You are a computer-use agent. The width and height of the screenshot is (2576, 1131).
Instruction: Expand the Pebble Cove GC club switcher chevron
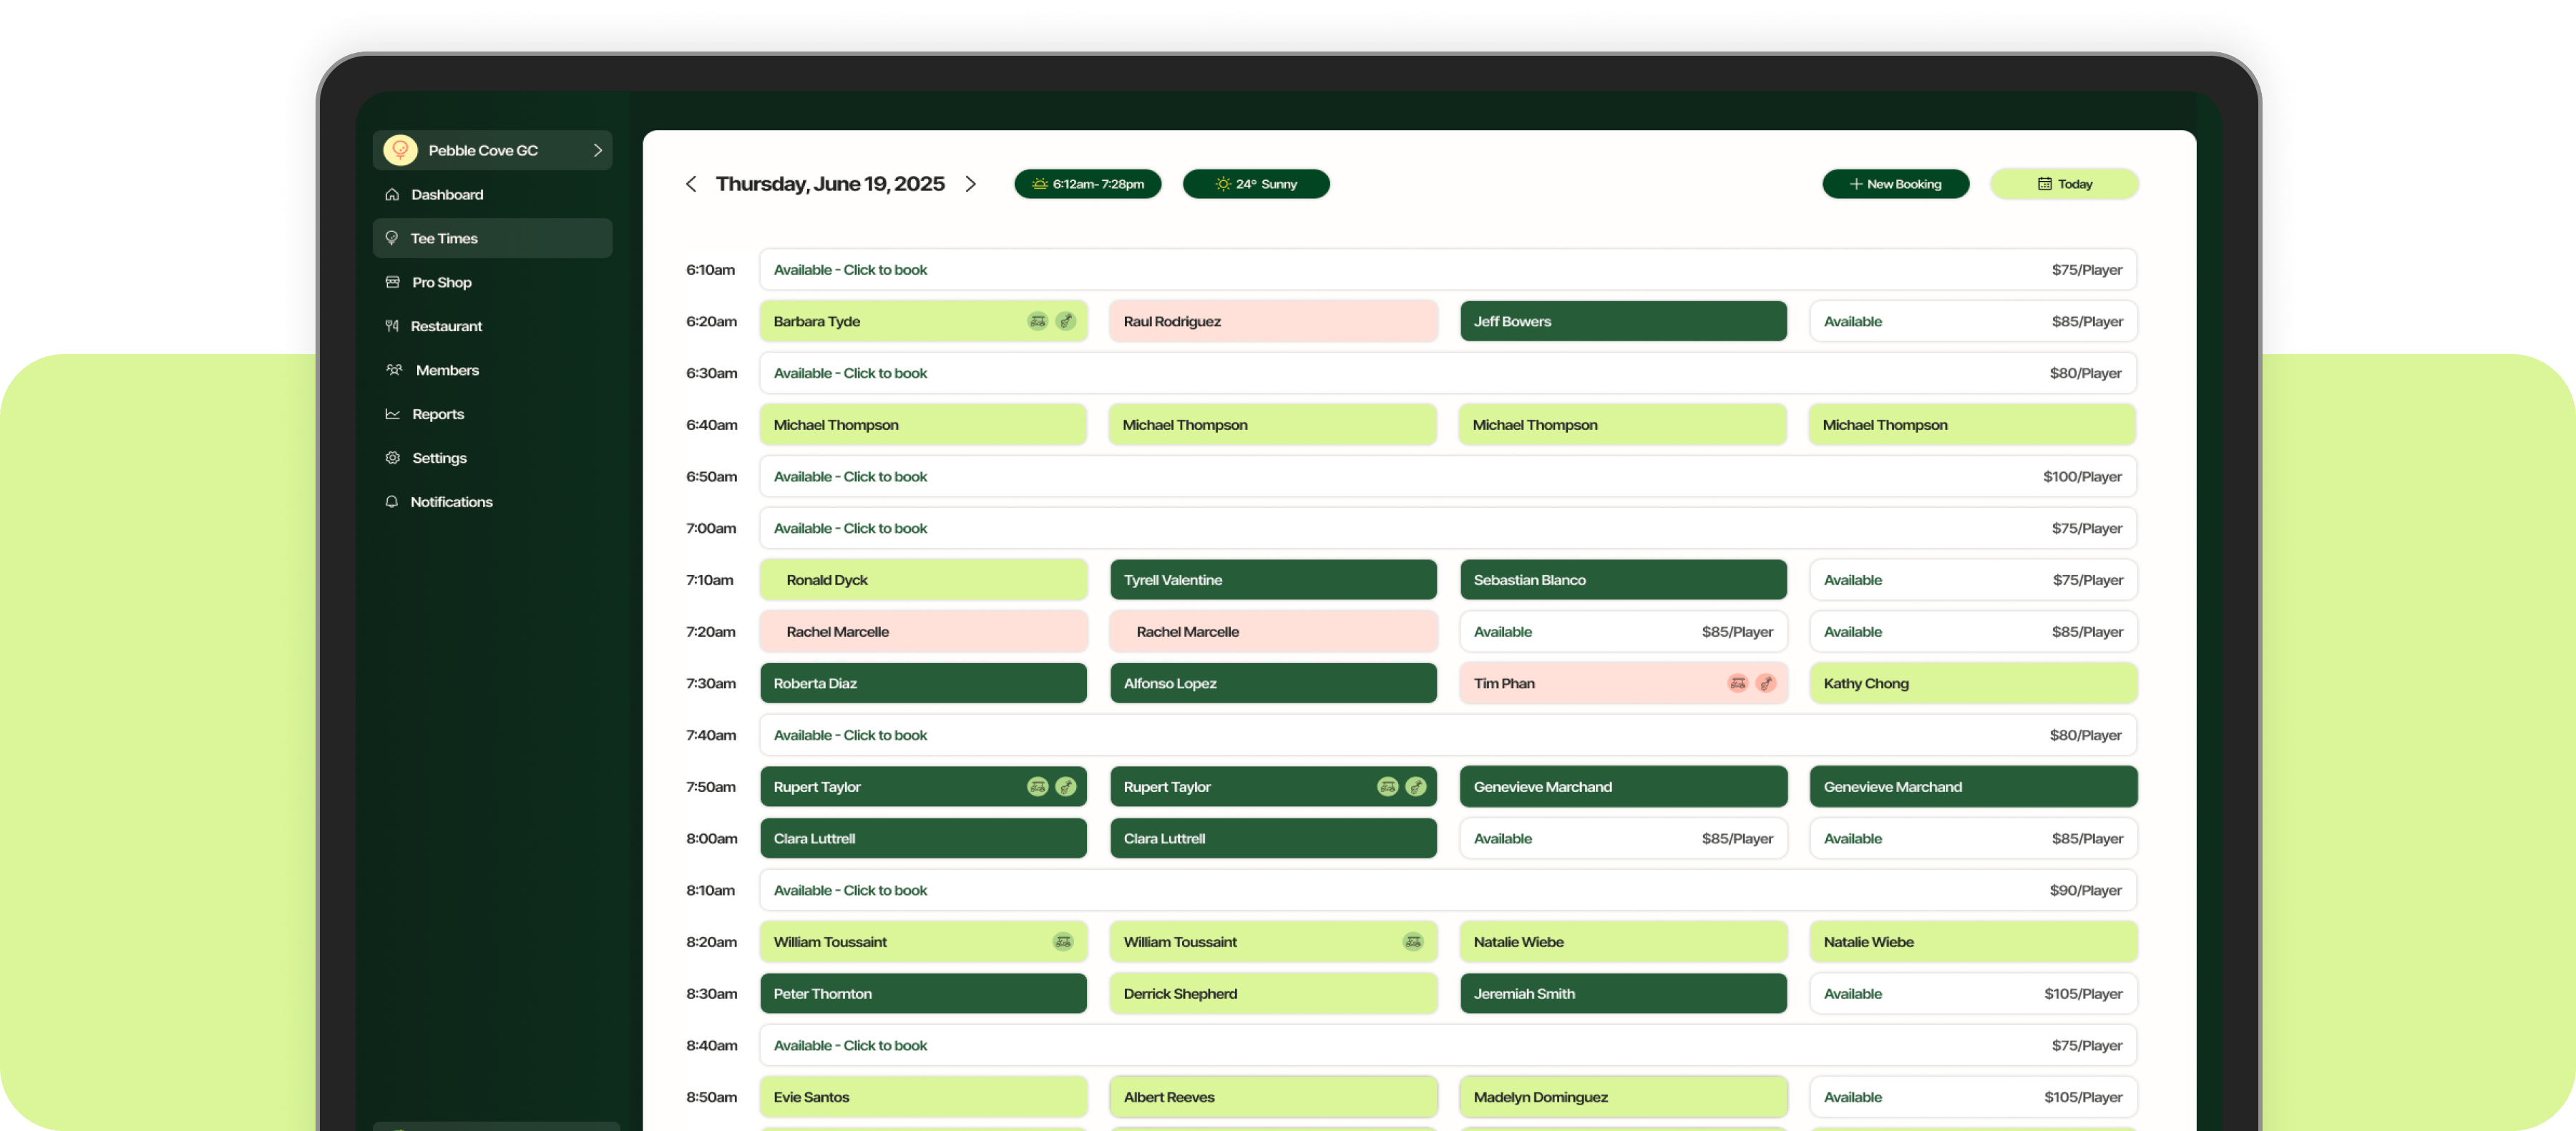(x=598, y=150)
